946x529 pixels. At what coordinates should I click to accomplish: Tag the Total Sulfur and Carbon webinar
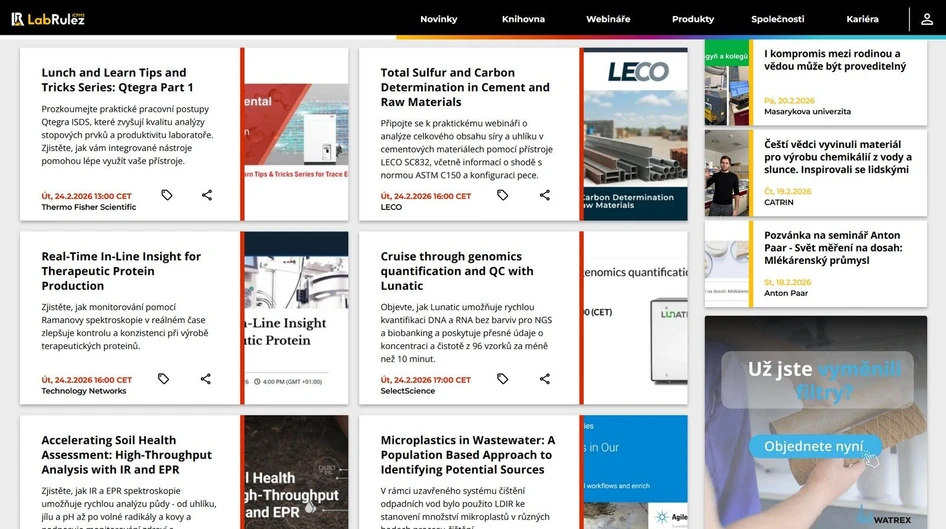(x=503, y=195)
